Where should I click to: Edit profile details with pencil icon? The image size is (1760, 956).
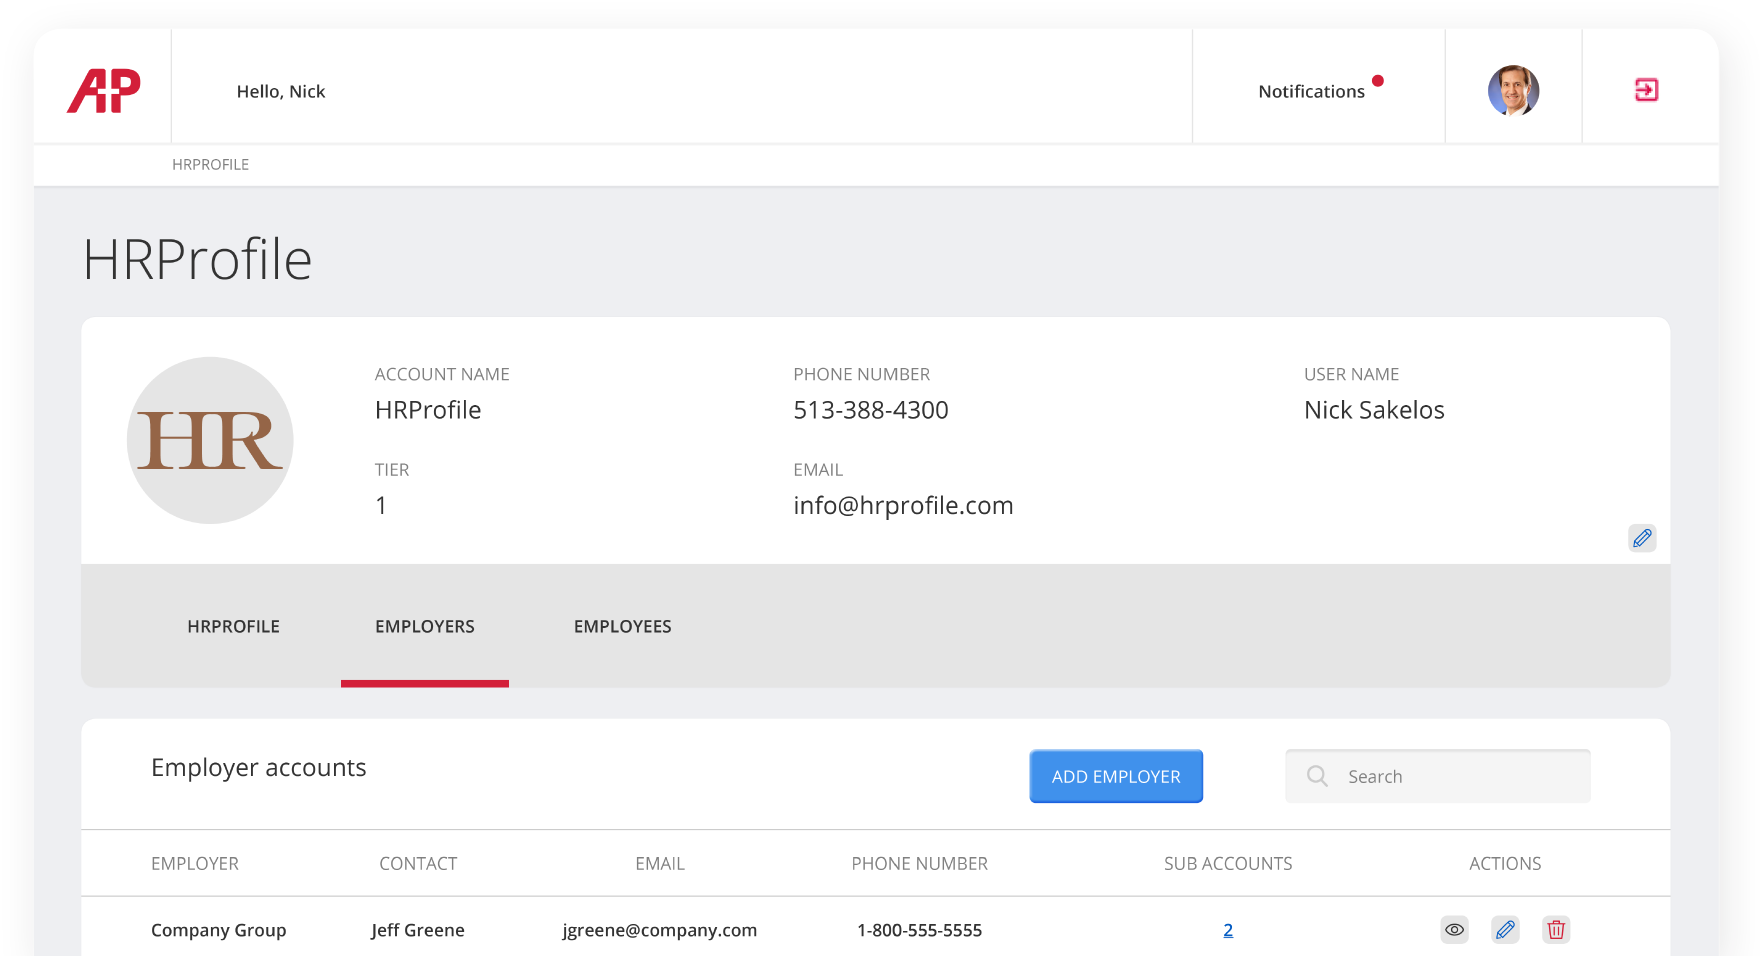point(1642,538)
